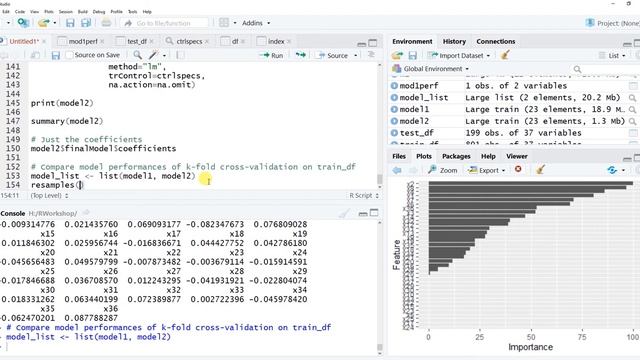Click the console input prompt line

tap(190, 347)
